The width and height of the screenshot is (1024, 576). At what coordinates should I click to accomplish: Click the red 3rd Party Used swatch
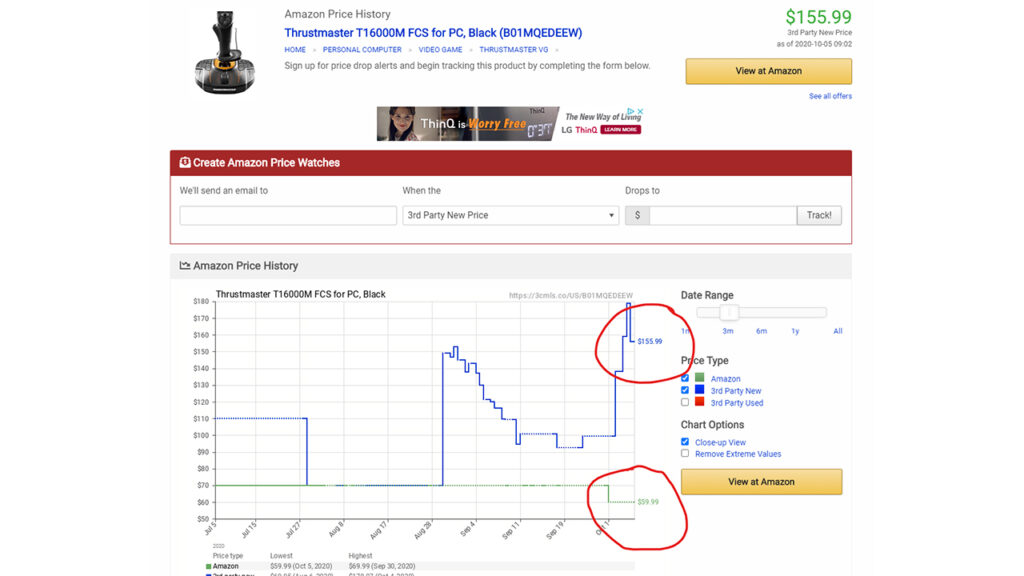pos(699,402)
